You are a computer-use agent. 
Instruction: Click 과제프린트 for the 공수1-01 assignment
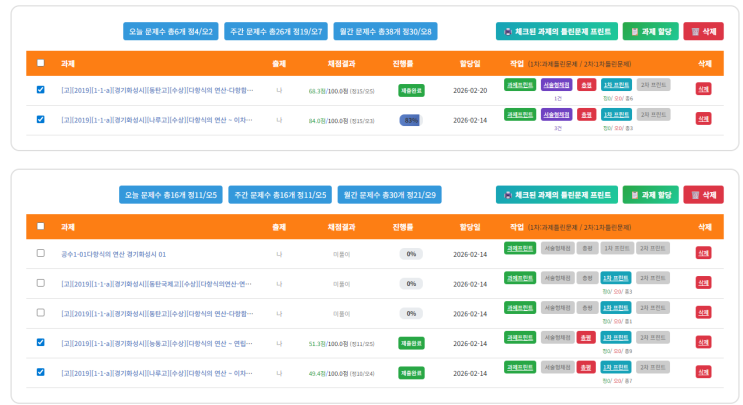(x=519, y=248)
